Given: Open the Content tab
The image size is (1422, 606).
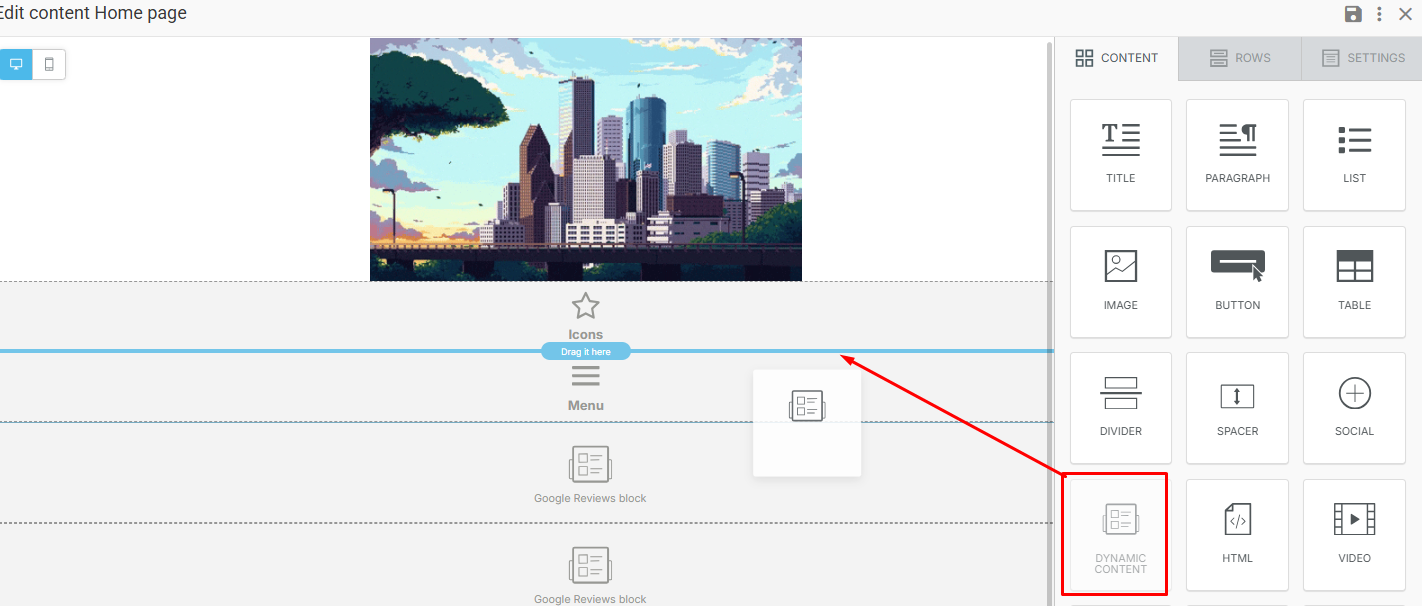Looking at the screenshot, I should coord(1117,58).
